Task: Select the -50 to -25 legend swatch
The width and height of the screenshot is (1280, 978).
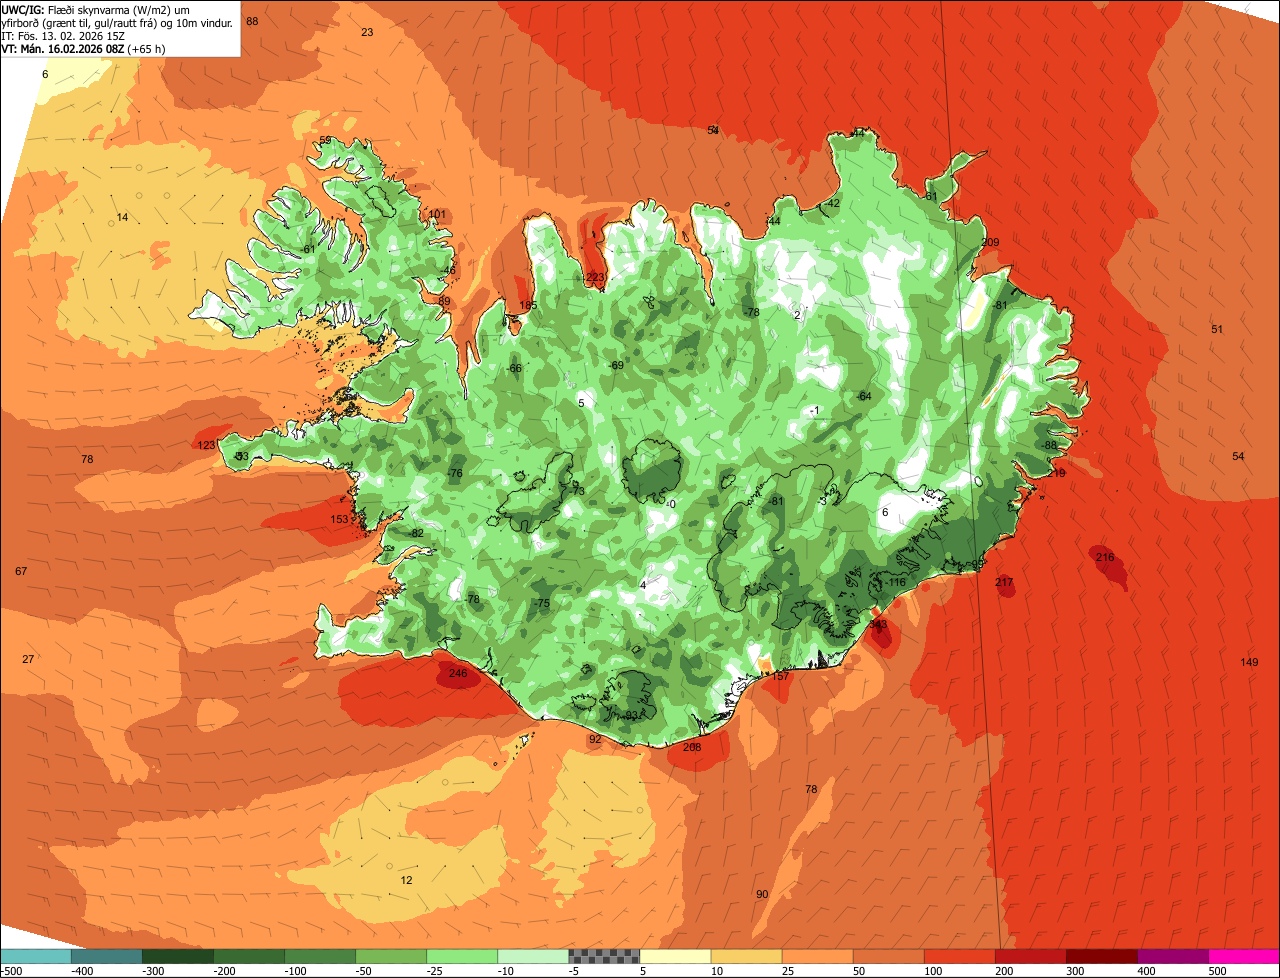Action: (x=391, y=957)
